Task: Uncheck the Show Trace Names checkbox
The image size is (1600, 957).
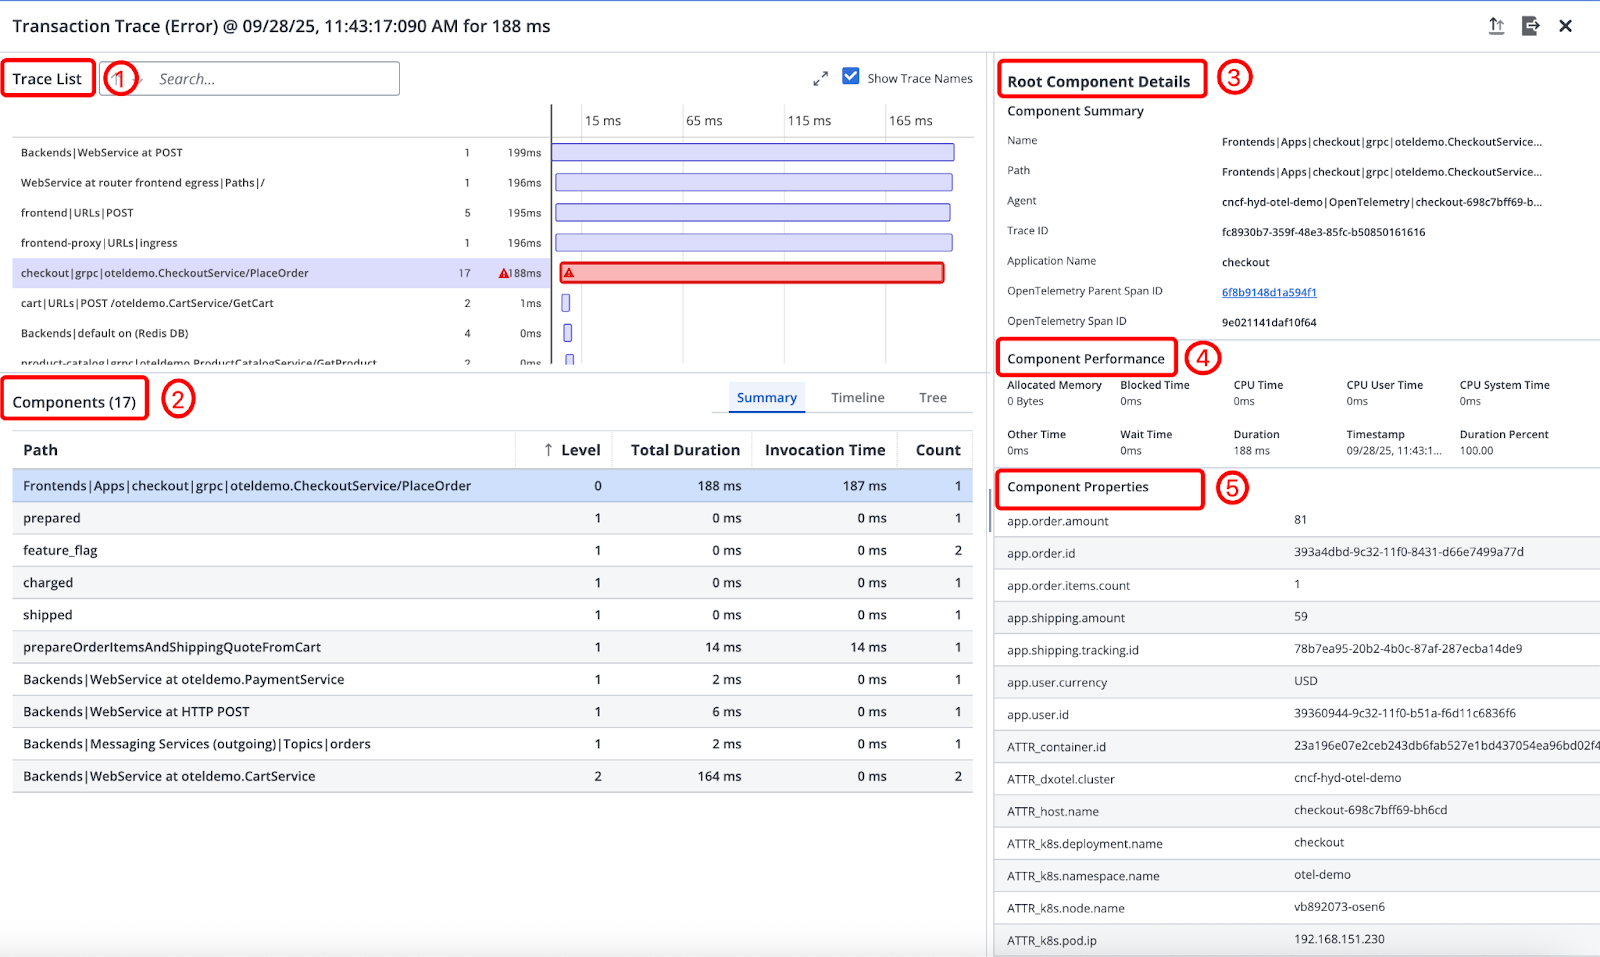Action: click(851, 77)
